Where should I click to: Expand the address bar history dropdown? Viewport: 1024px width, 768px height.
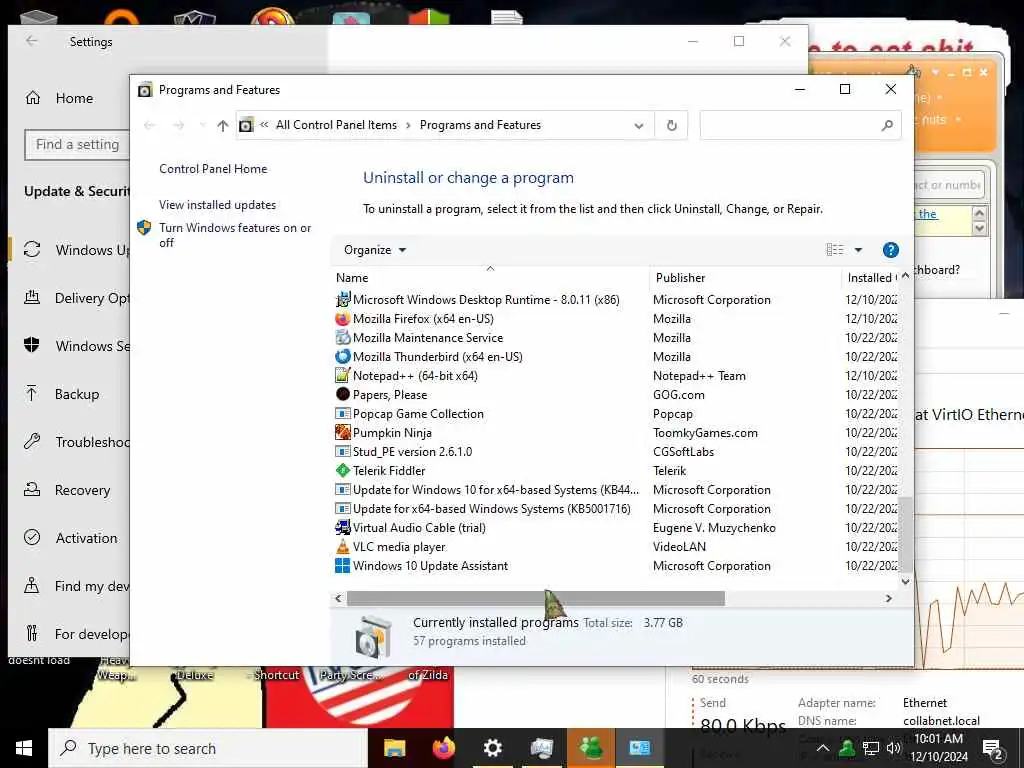click(639, 125)
